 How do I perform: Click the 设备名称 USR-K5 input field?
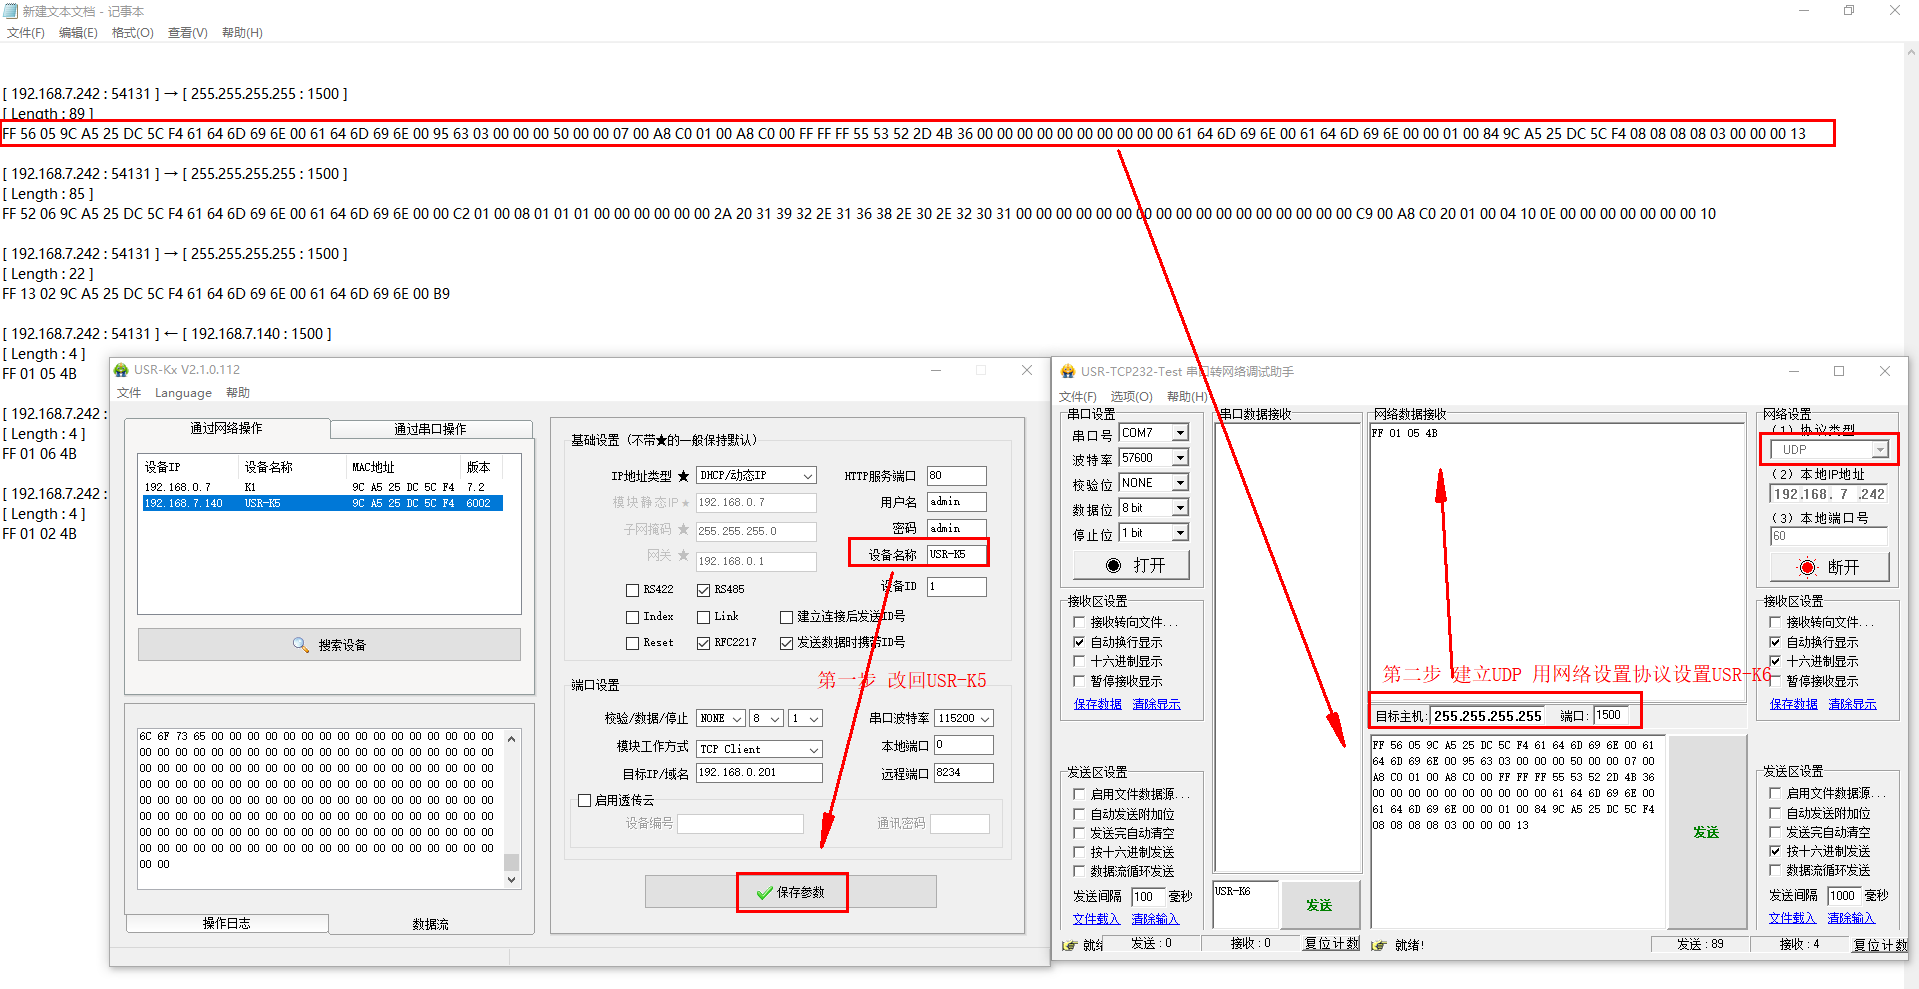956,554
